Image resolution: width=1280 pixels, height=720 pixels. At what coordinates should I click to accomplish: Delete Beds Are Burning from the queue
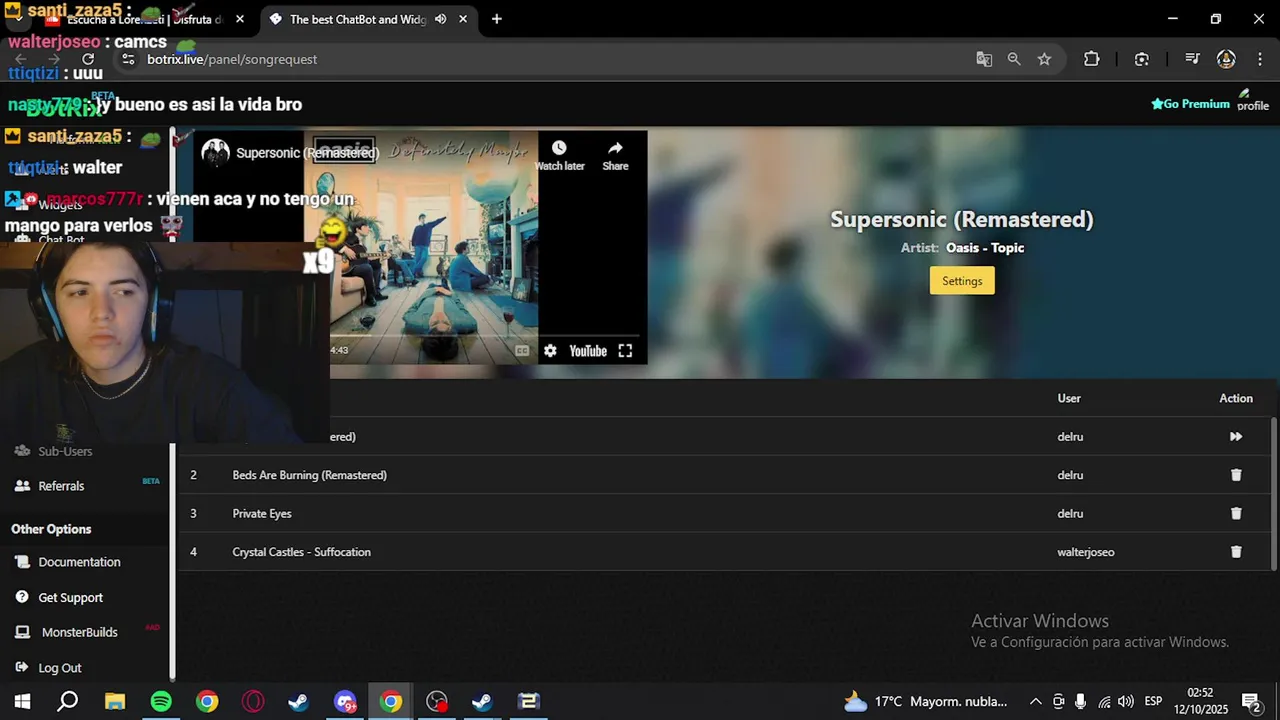coord(1236,475)
